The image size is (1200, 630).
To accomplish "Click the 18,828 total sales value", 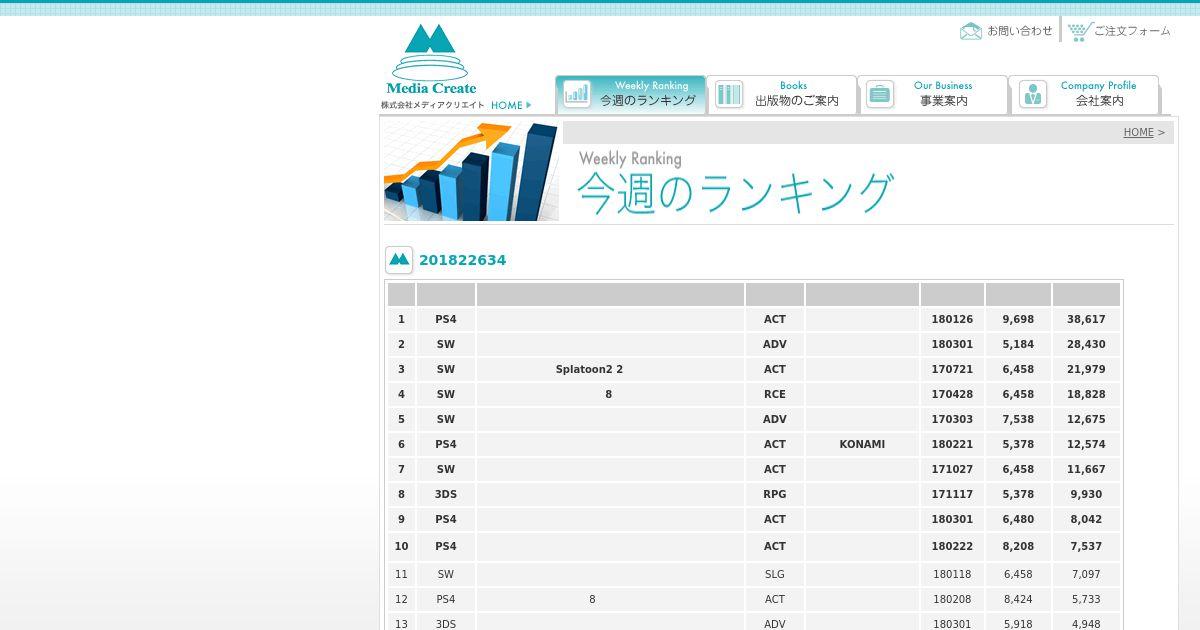I will click(x=1086, y=394).
